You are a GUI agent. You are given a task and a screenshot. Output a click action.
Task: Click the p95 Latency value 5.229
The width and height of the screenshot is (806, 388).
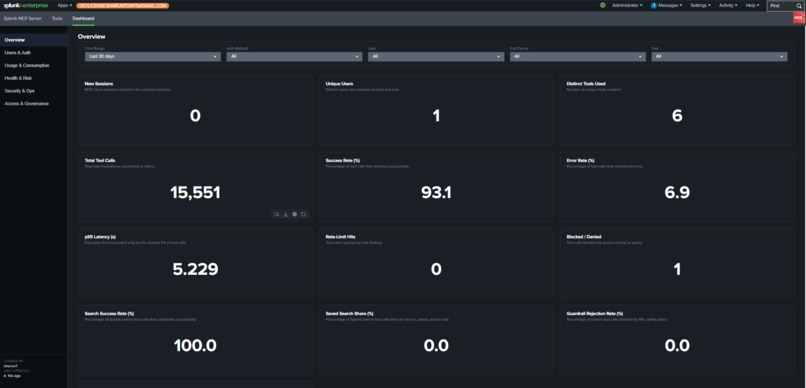point(195,269)
